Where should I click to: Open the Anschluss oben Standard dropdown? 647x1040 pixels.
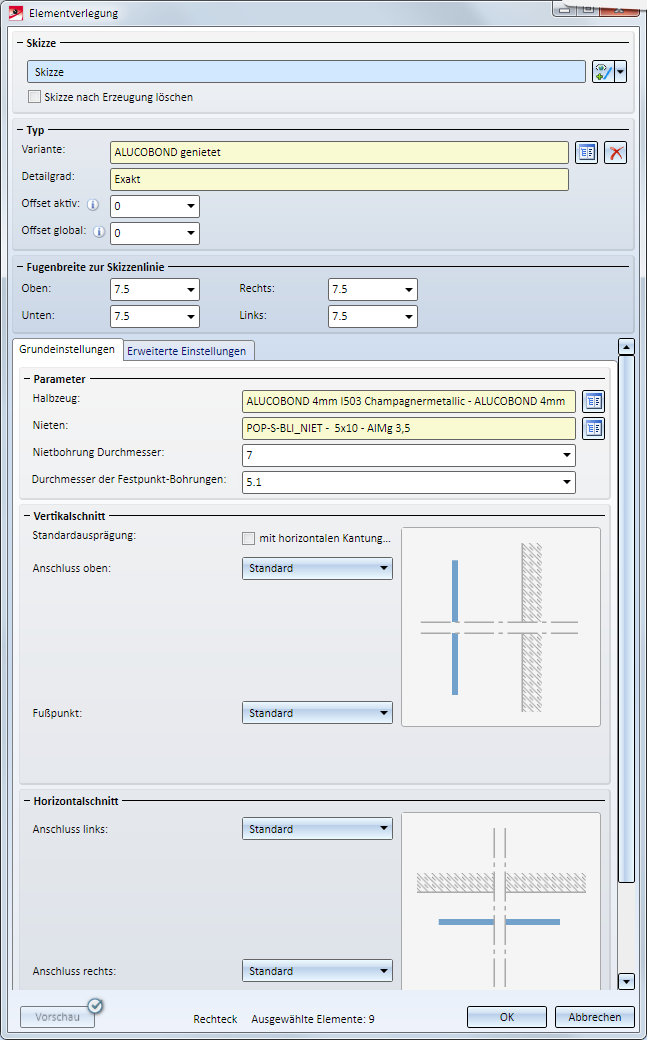coord(317,568)
